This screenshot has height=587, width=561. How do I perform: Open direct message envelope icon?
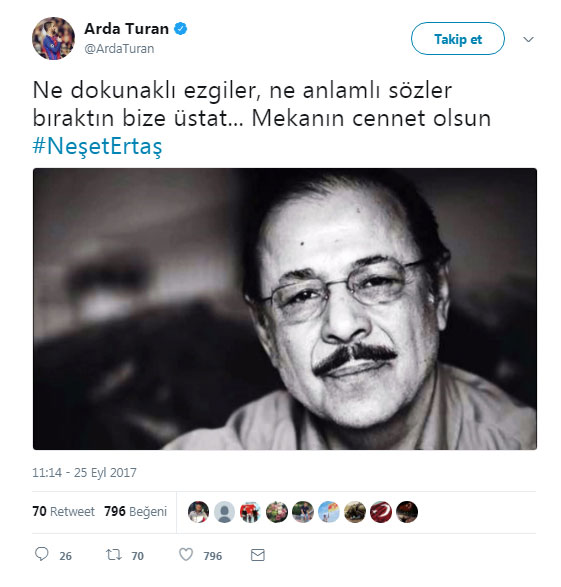click(x=257, y=555)
